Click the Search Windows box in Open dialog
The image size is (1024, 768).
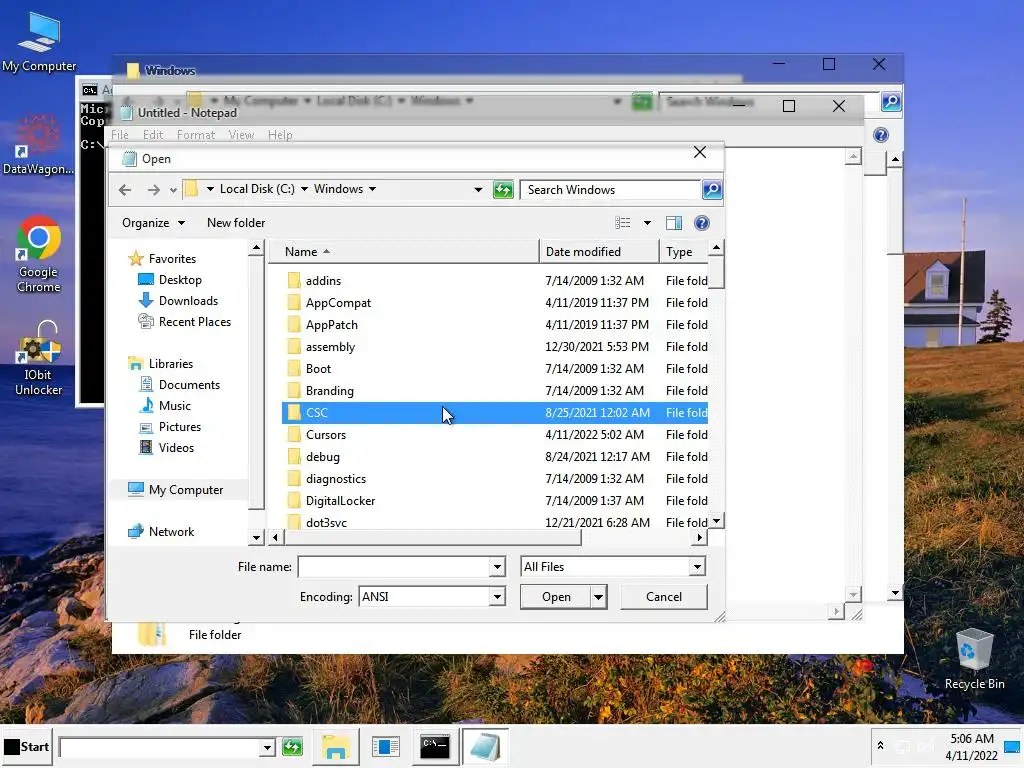(611, 190)
